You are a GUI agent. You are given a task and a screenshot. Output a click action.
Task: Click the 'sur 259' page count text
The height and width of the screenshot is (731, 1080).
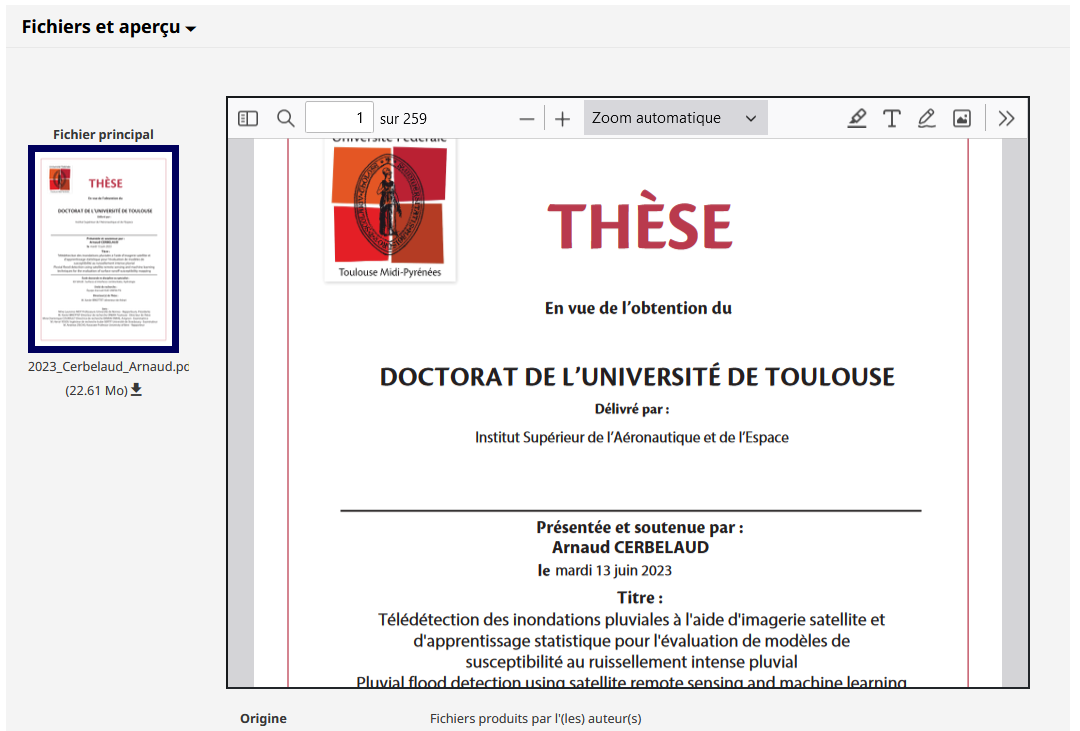click(x=404, y=119)
